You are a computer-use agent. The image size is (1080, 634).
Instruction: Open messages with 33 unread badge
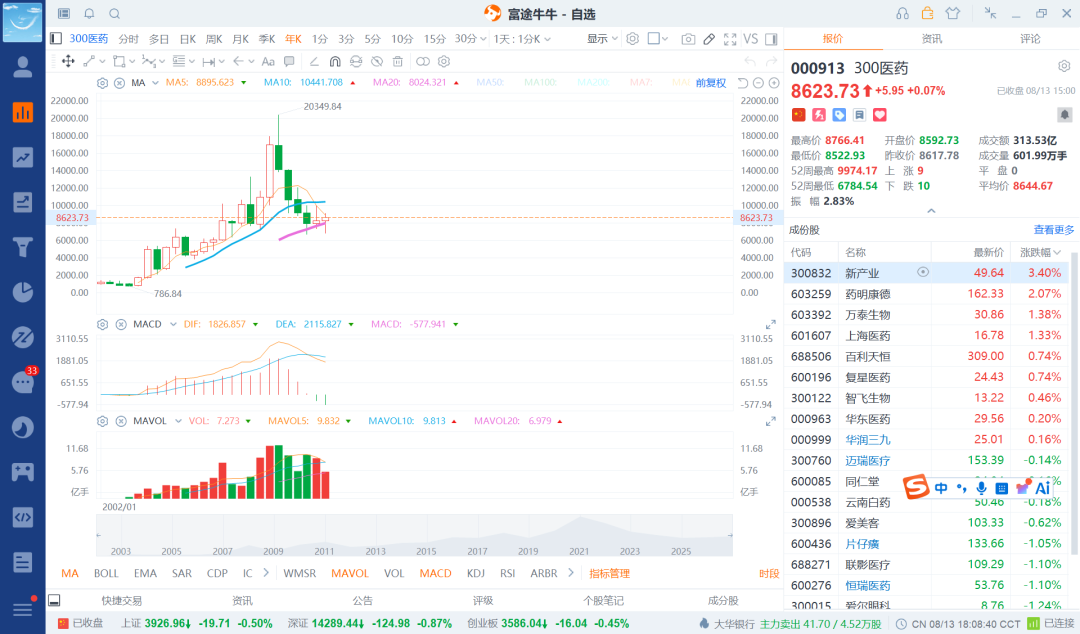tap(23, 382)
